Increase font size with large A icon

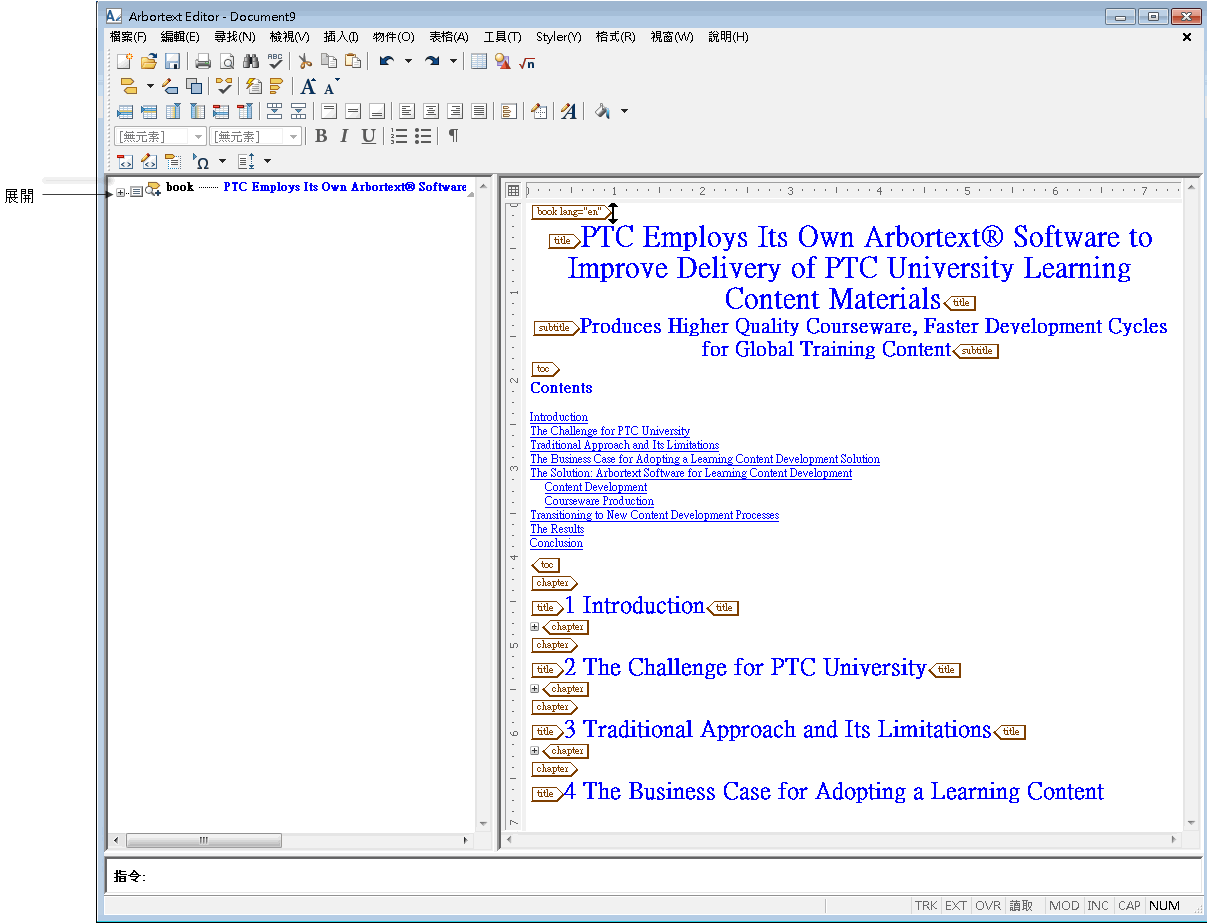pyautogui.click(x=309, y=86)
